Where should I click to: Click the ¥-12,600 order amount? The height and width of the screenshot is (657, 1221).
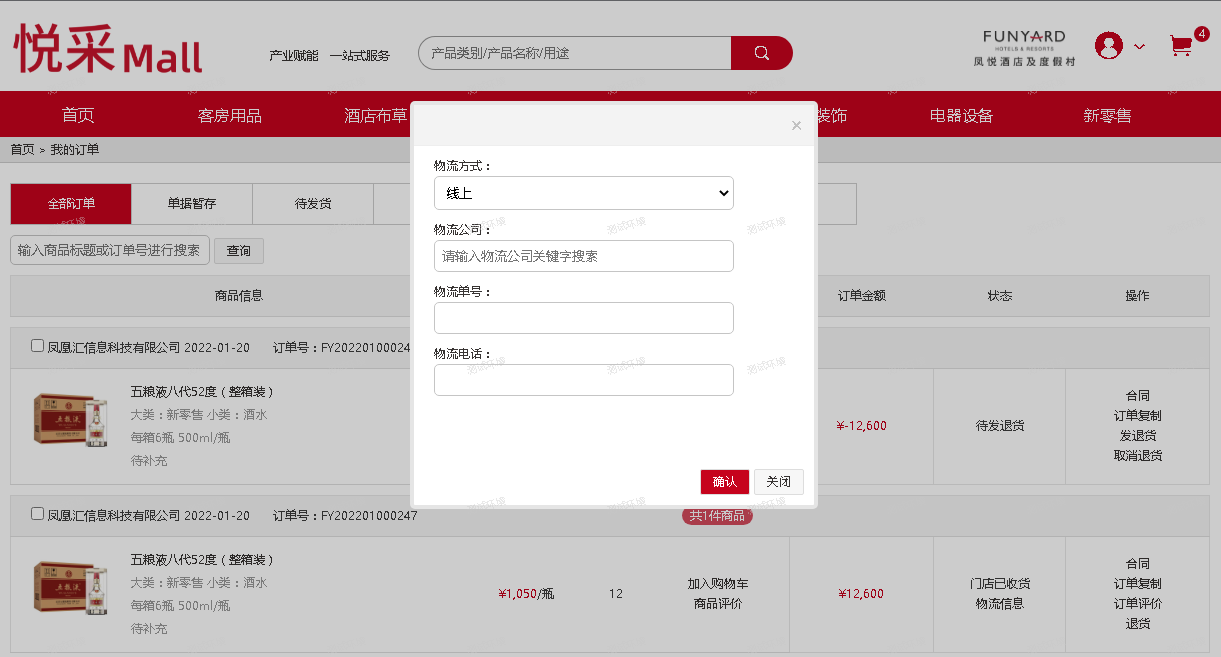pyautogui.click(x=861, y=426)
